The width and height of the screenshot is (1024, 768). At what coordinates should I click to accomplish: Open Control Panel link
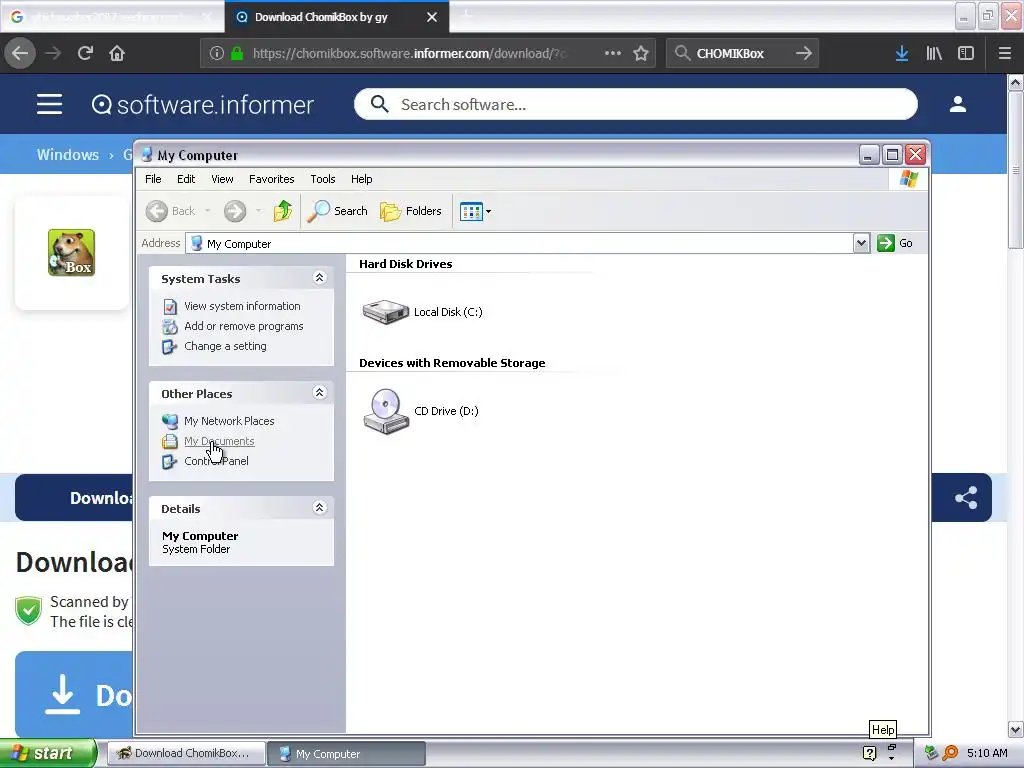(x=216, y=461)
